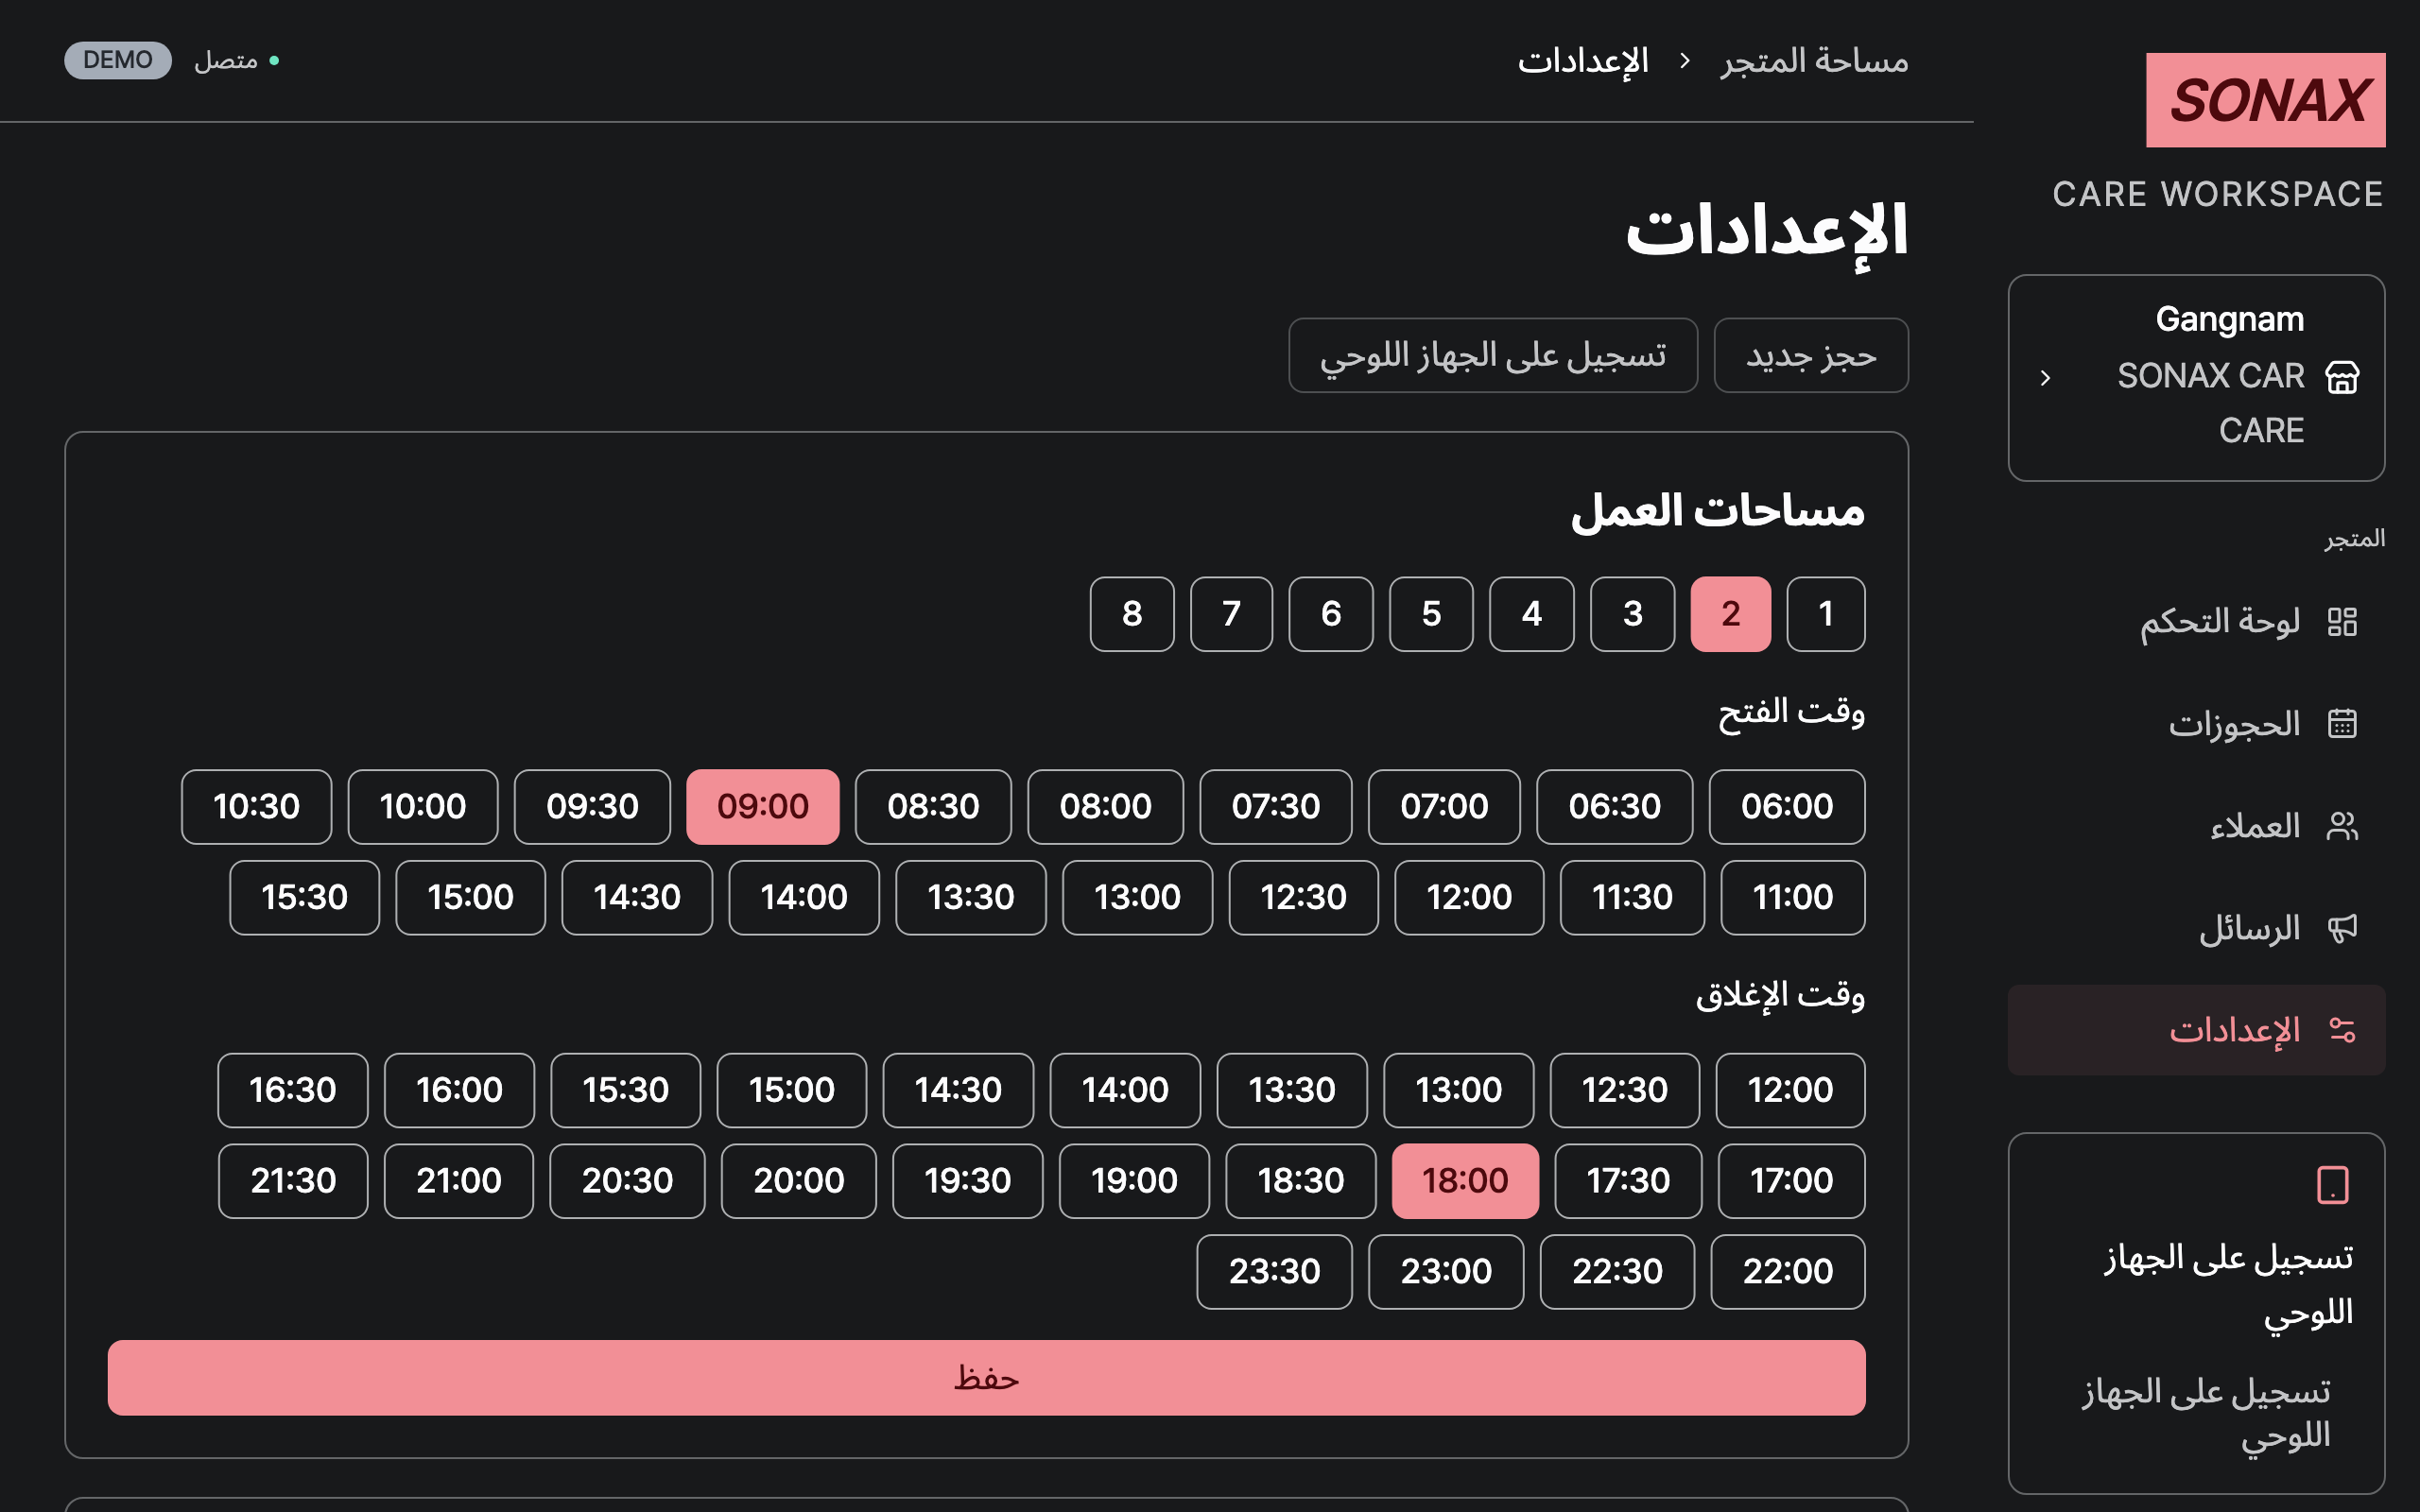The image size is (2420, 1512).
Task: Click the متصل connection status
Action: coord(236,61)
